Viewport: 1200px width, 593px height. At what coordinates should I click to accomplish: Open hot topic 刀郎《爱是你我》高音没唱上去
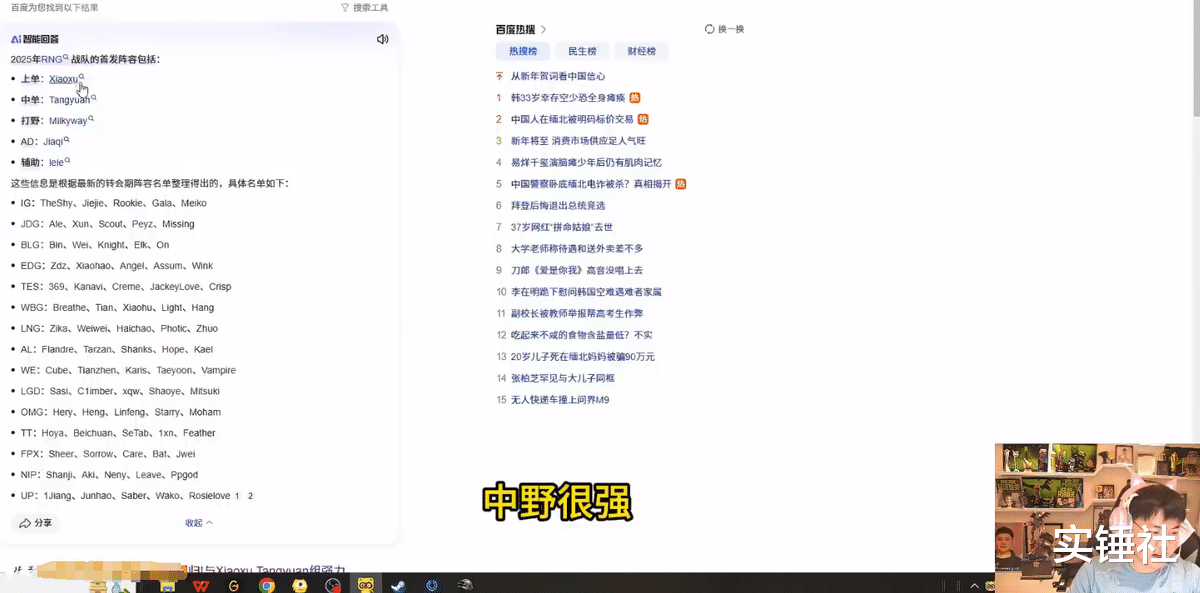pos(577,270)
